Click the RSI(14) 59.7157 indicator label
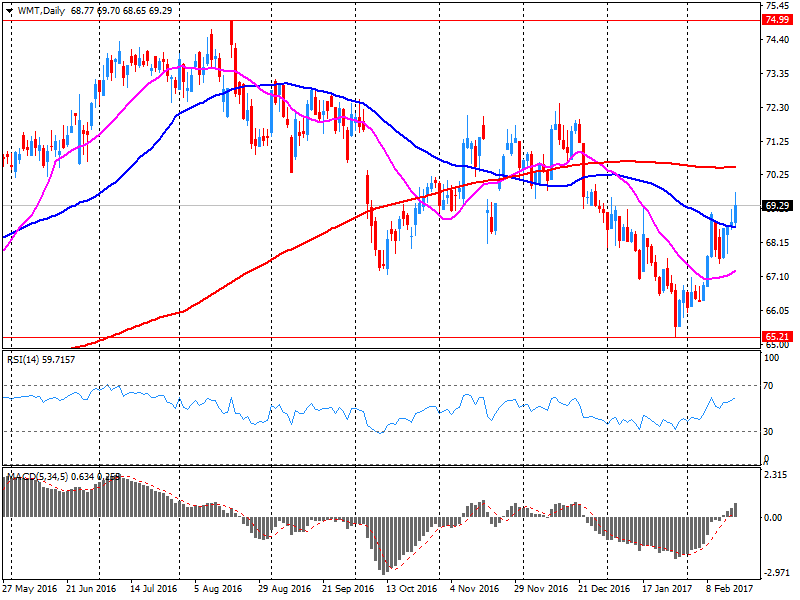 coord(41,360)
